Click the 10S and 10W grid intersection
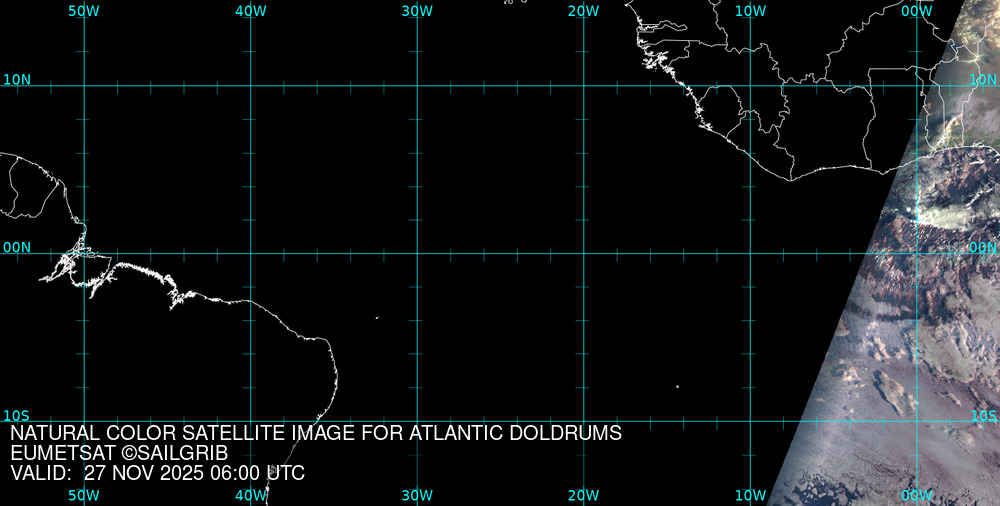The image size is (1000, 506). click(750, 420)
